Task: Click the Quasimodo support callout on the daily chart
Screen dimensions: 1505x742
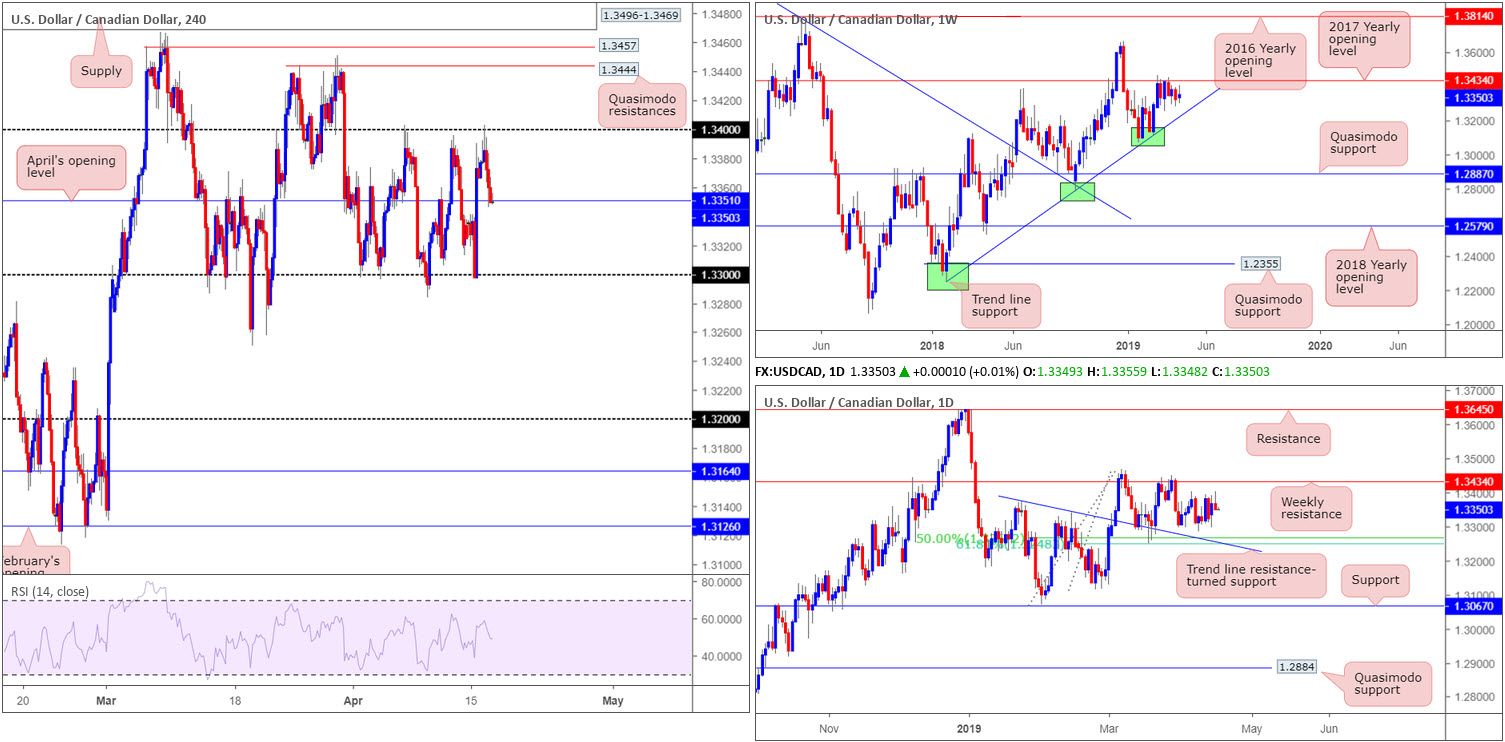Action: (x=1388, y=684)
